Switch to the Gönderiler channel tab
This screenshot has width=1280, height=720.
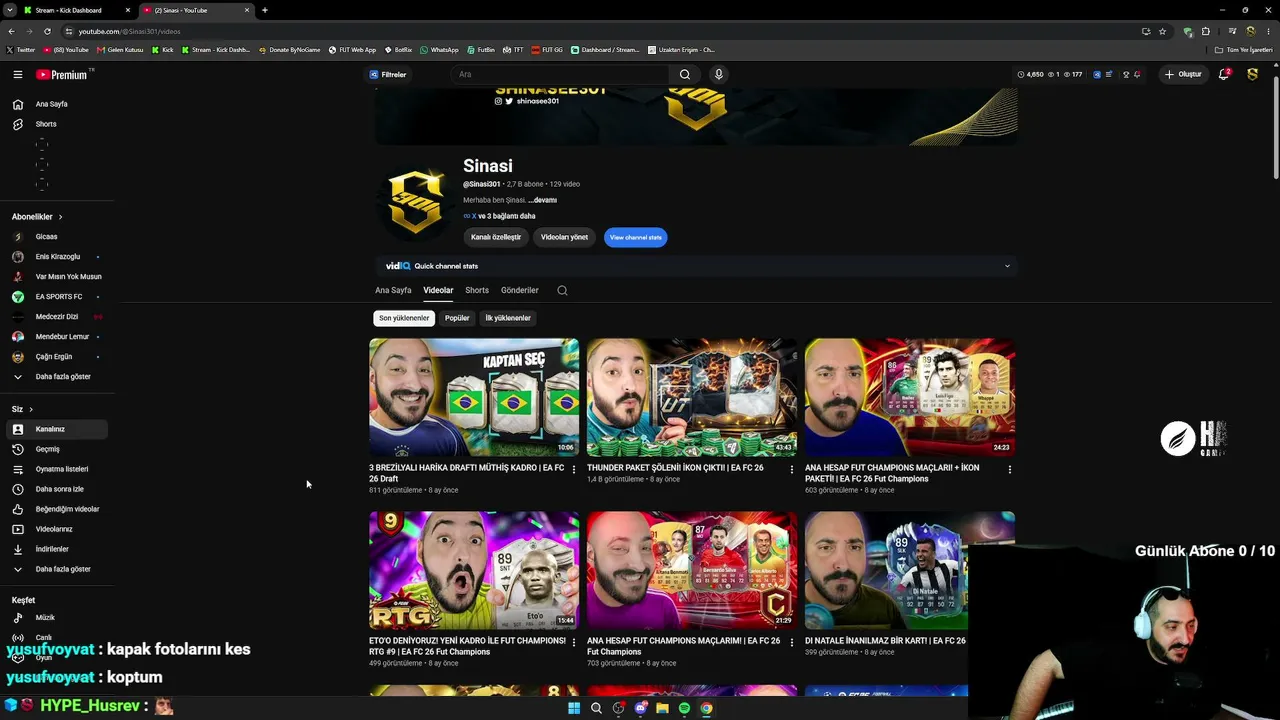[520, 290]
